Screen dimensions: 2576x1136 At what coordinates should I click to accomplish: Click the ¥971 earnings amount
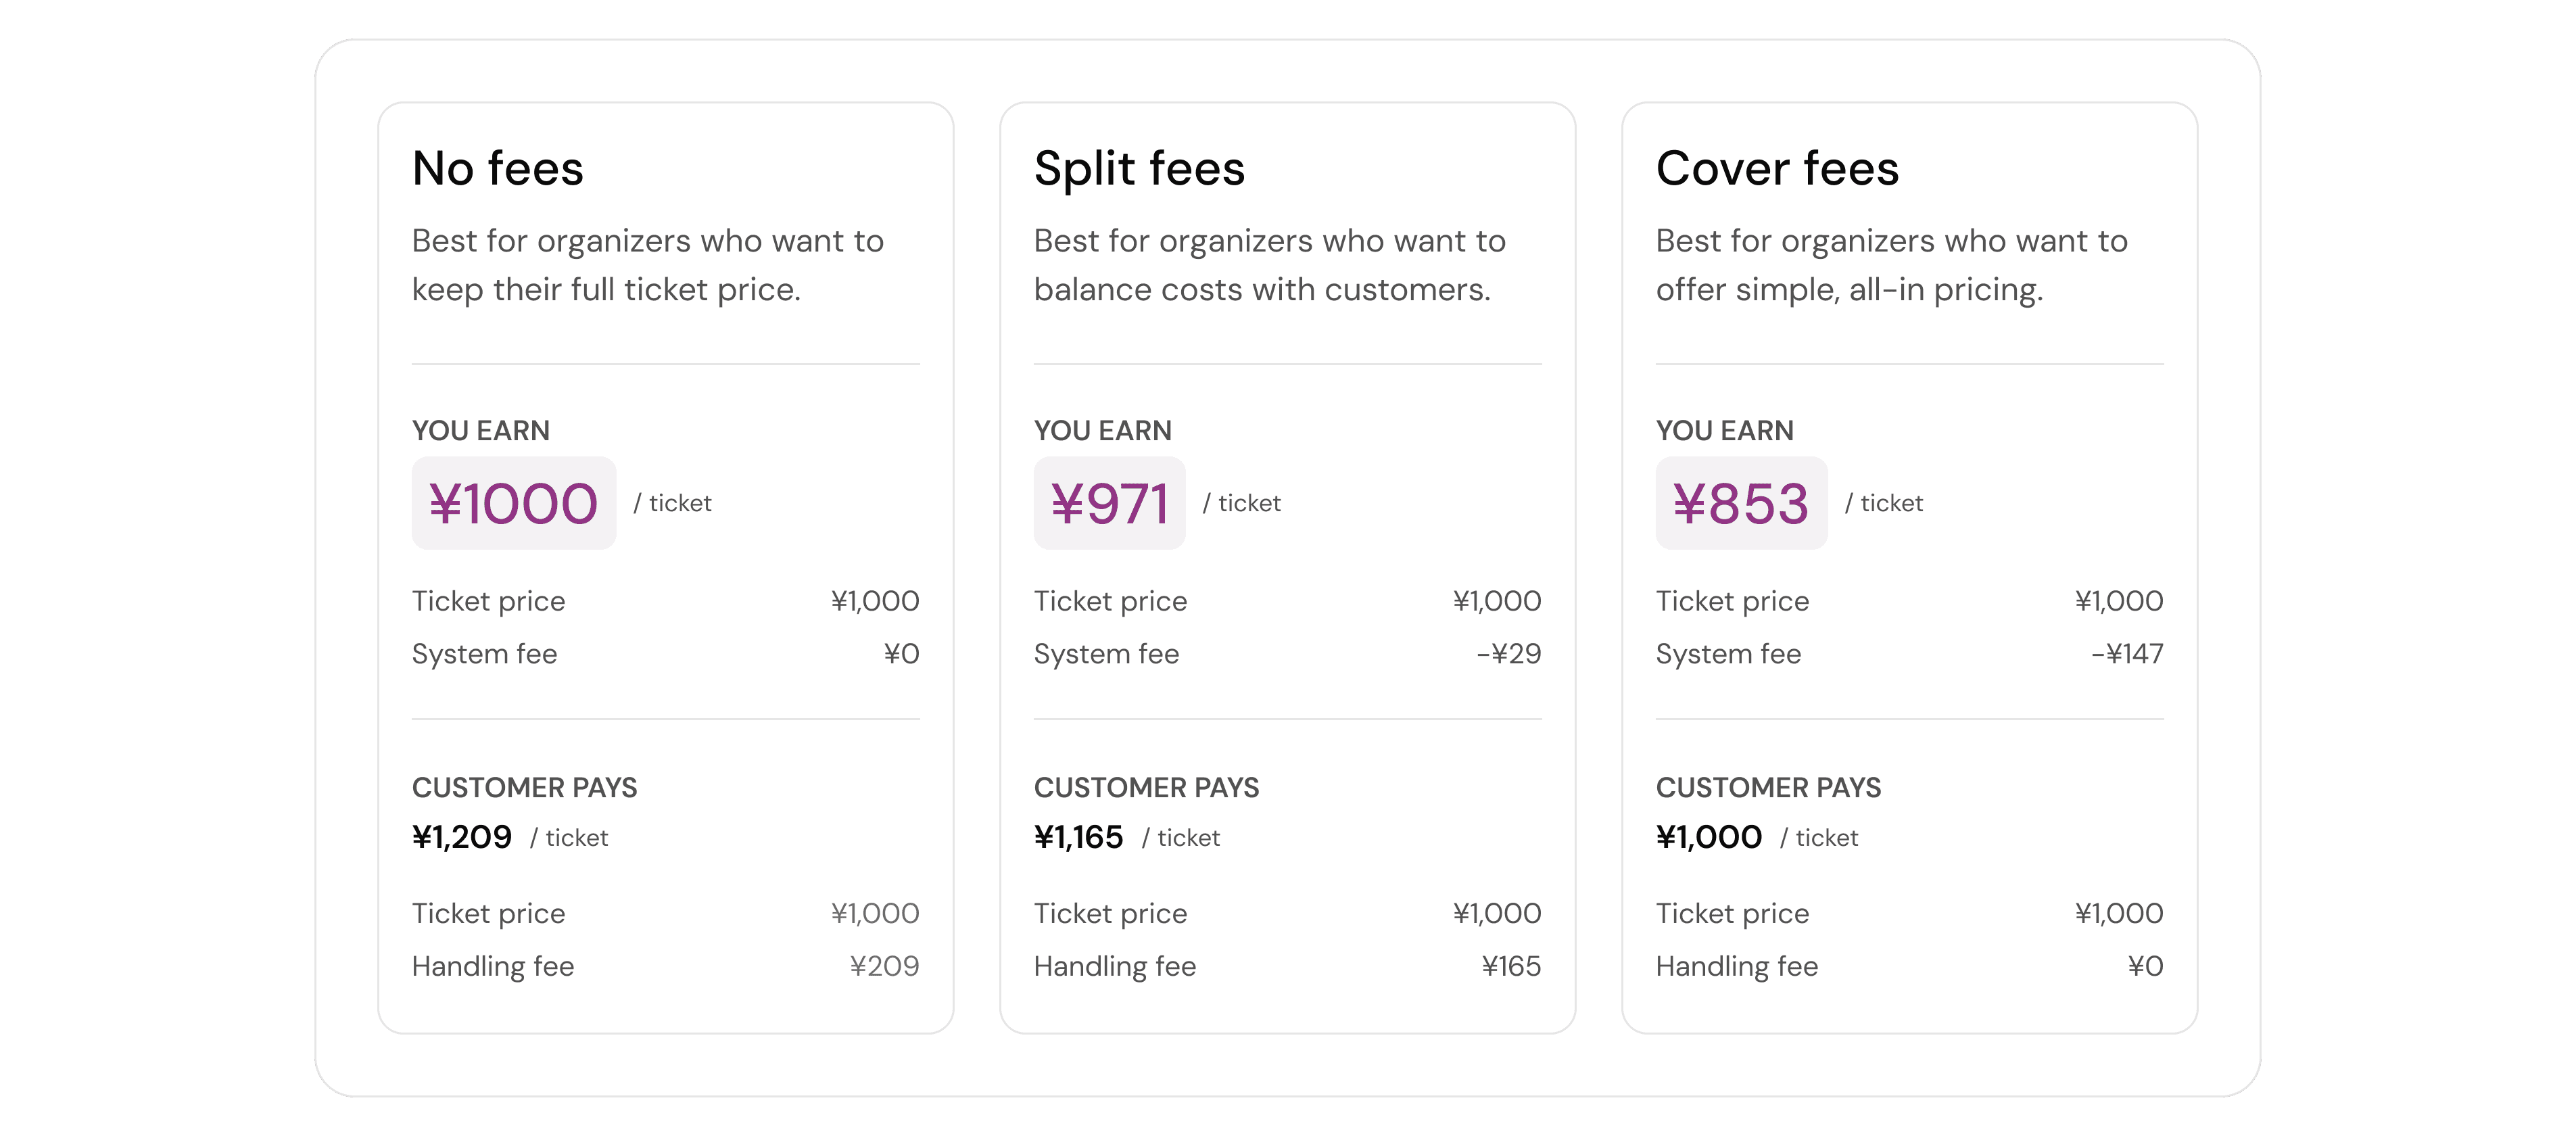point(1110,503)
